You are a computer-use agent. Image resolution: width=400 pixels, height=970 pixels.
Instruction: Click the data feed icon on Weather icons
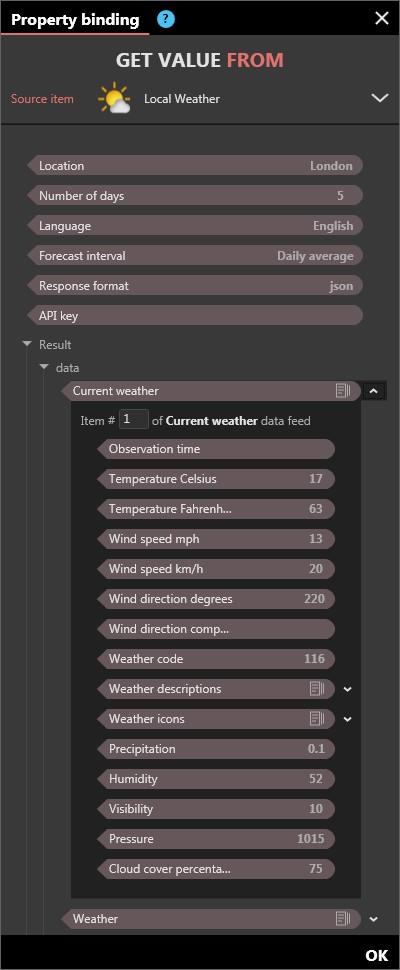[x=317, y=719]
